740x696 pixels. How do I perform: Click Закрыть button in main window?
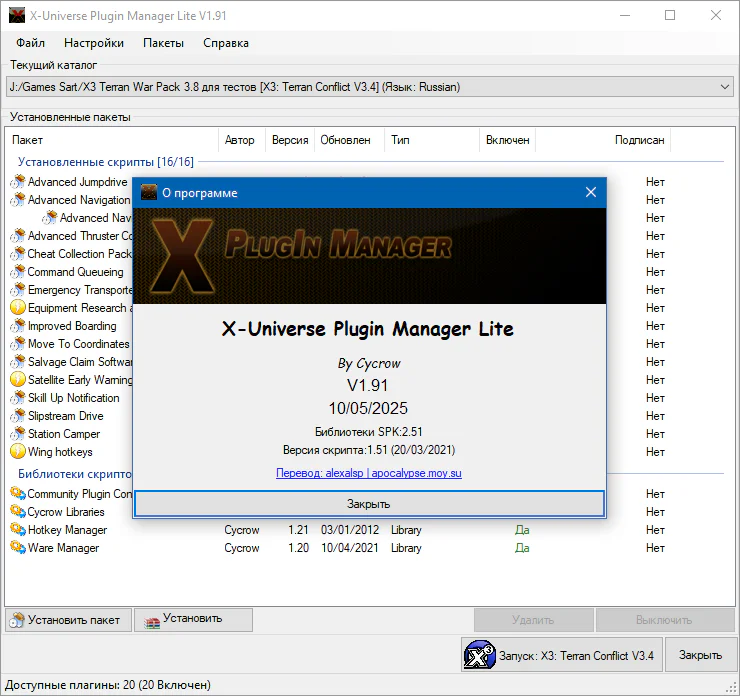[x=700, y=655]
